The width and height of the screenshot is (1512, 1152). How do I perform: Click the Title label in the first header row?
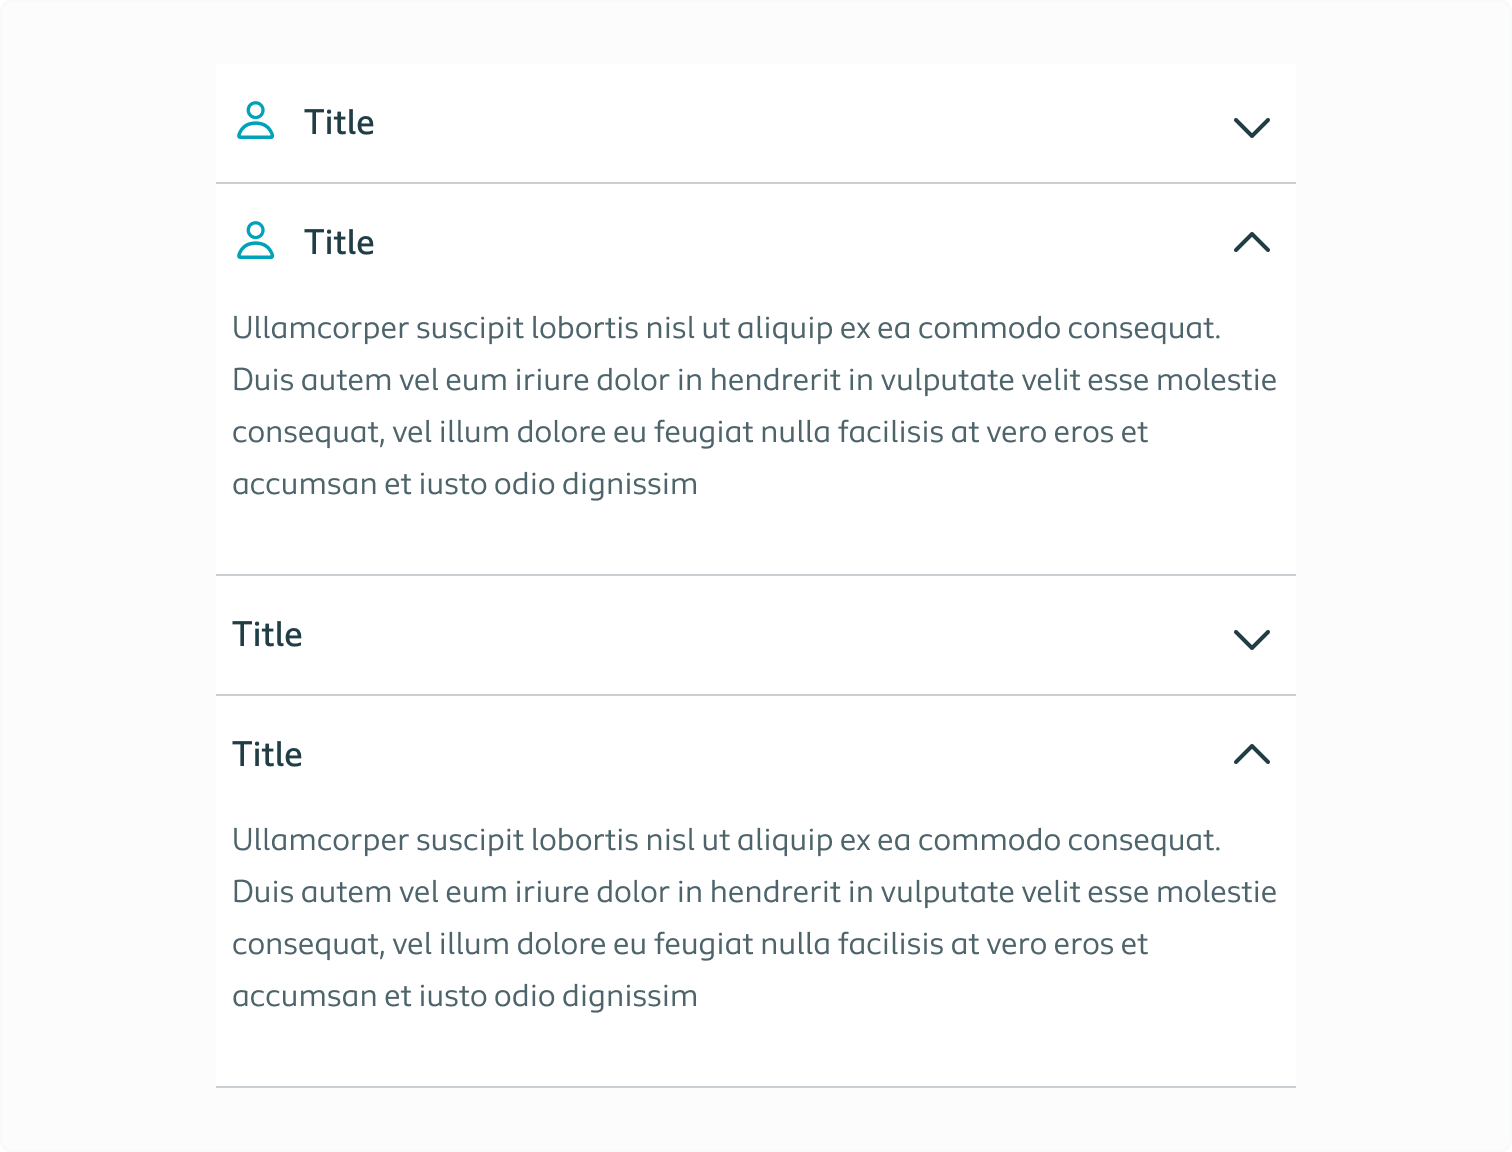[x=339, y=123]
